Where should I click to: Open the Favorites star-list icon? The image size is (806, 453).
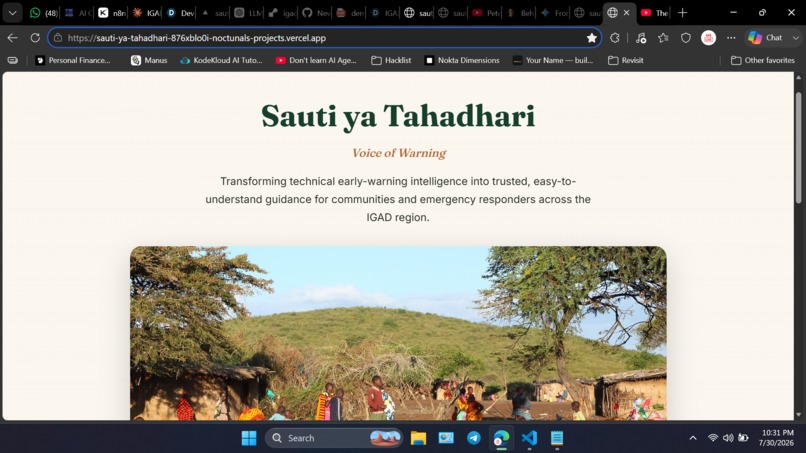point(663,38)
